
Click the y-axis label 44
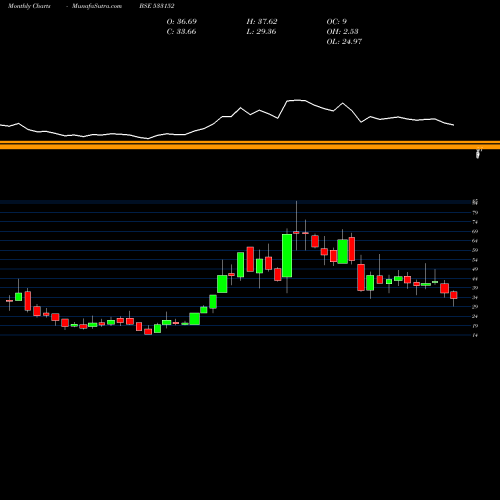(x=475, y=278)
